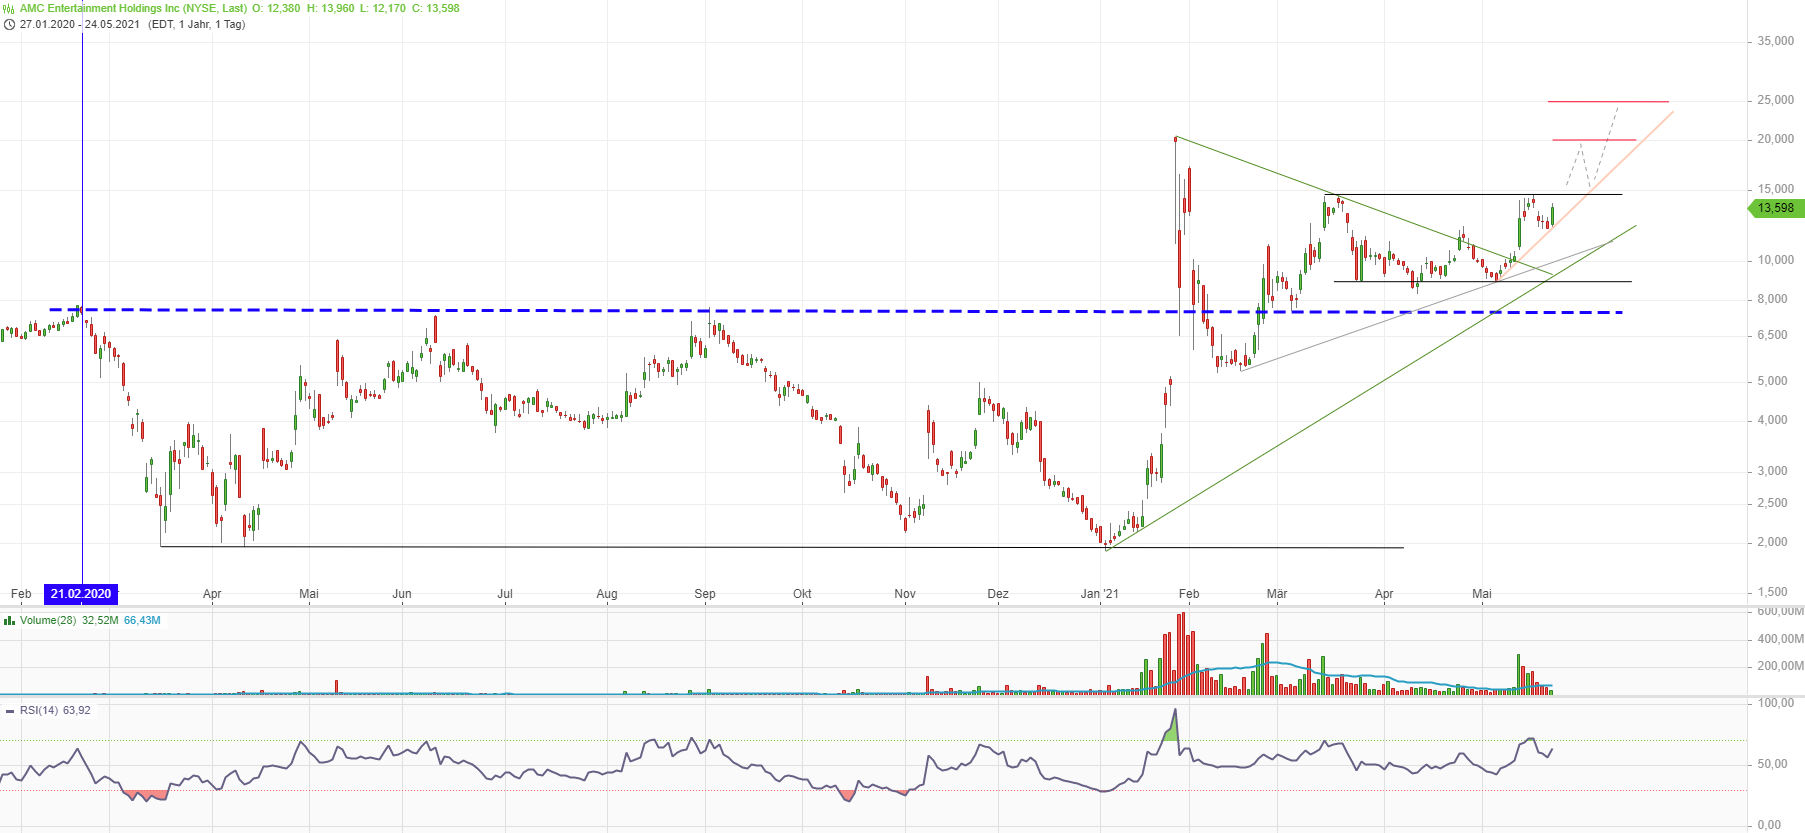Click the 400,00M volume axis label
The height and width of the screenshot is (833, 1805).
tap(1781, 639)
